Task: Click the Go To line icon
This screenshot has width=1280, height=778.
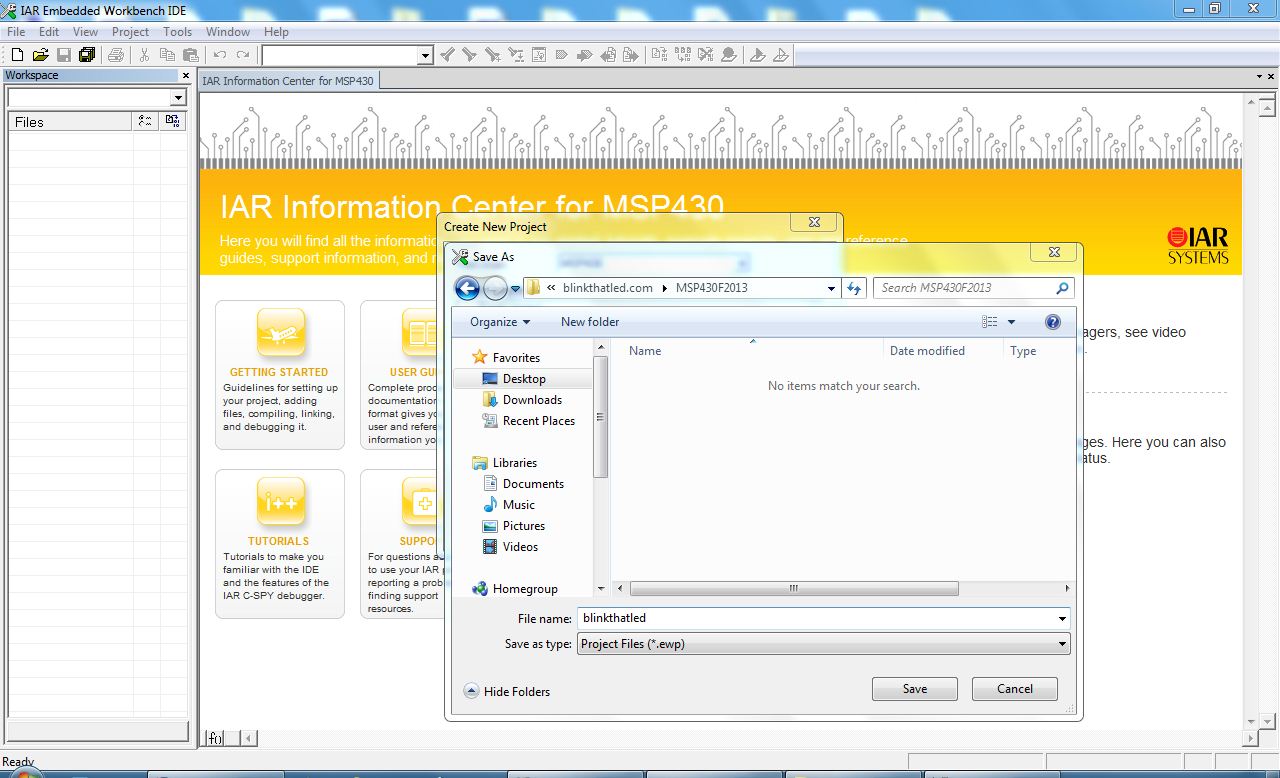Action: (x=539, y=55)
